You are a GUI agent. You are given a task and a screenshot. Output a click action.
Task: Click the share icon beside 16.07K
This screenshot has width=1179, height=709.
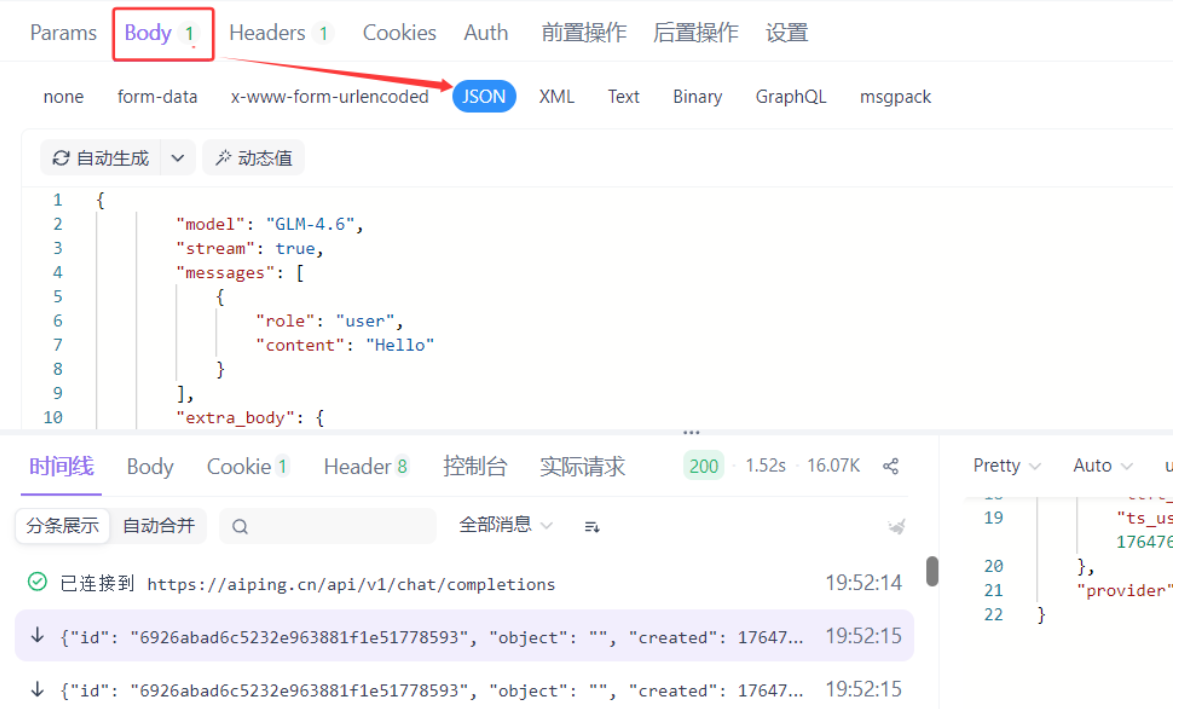point(892,465)
